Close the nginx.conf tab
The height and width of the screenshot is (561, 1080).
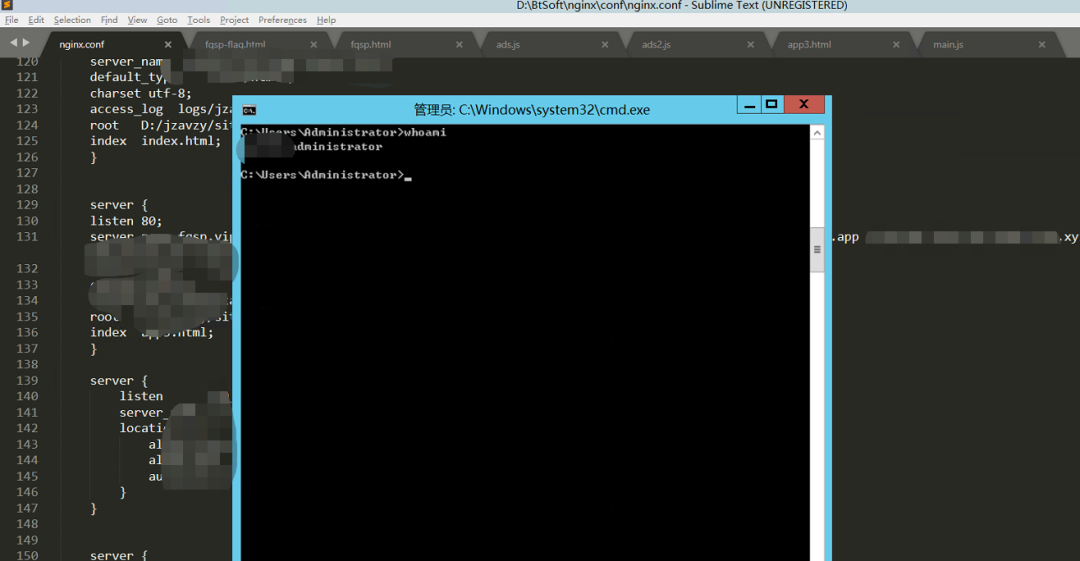168,45
